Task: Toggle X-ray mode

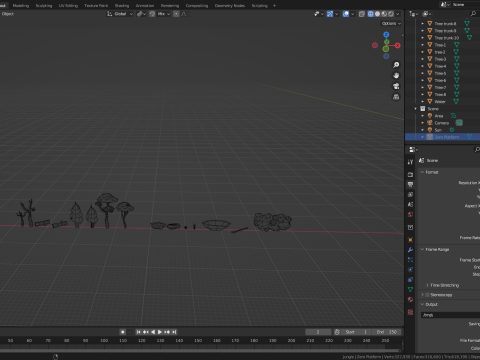Action: click(362, 14)
